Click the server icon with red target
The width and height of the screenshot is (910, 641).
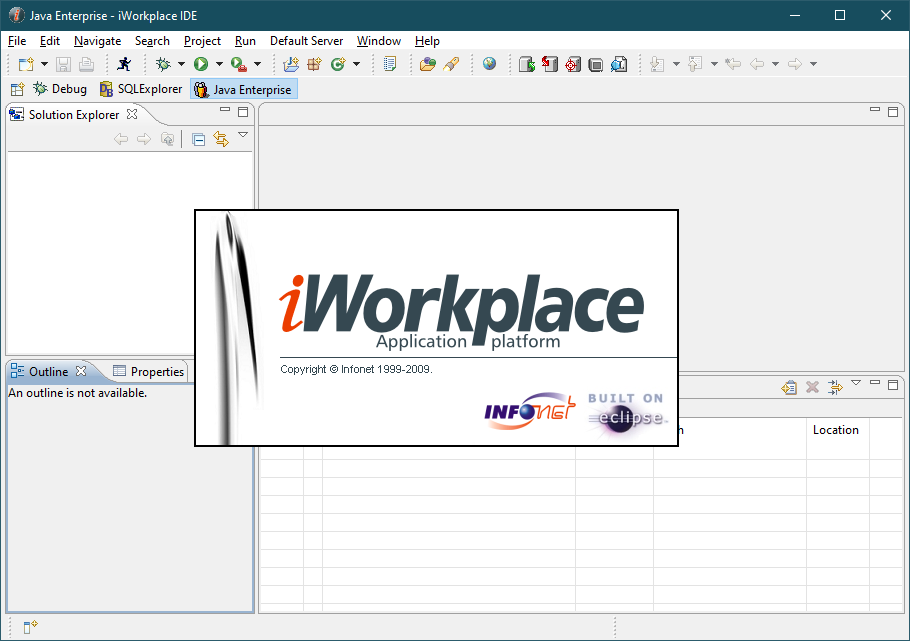[x=573, y=64]
